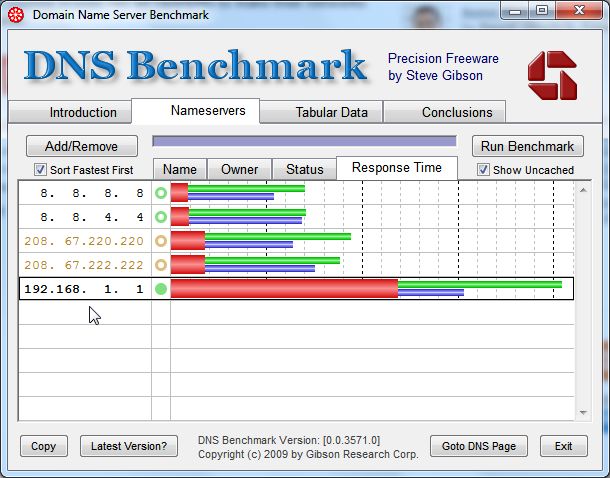The image size is (610, 478).
Task: Open the Conclusions tab
Action: click(x=445, y=112)
